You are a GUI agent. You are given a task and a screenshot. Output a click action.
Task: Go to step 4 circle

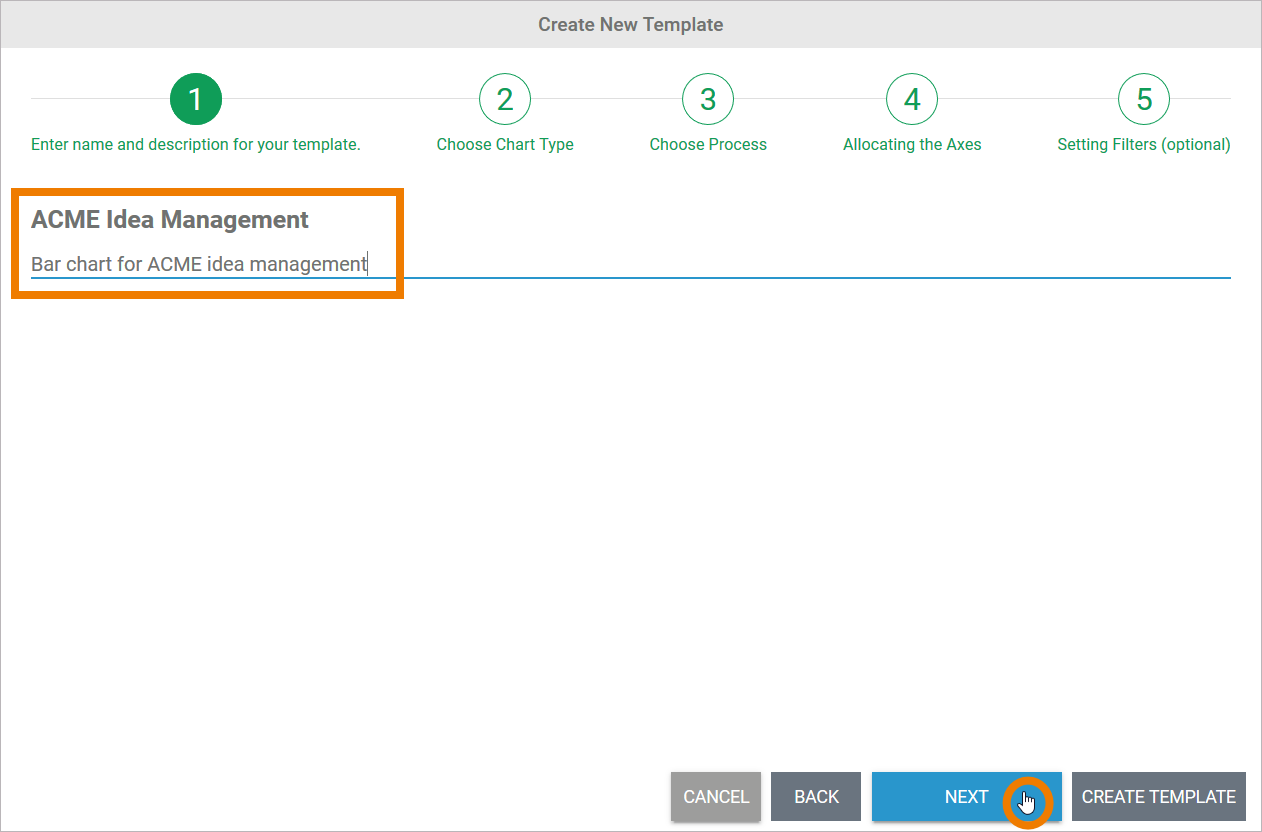[912, 99]
